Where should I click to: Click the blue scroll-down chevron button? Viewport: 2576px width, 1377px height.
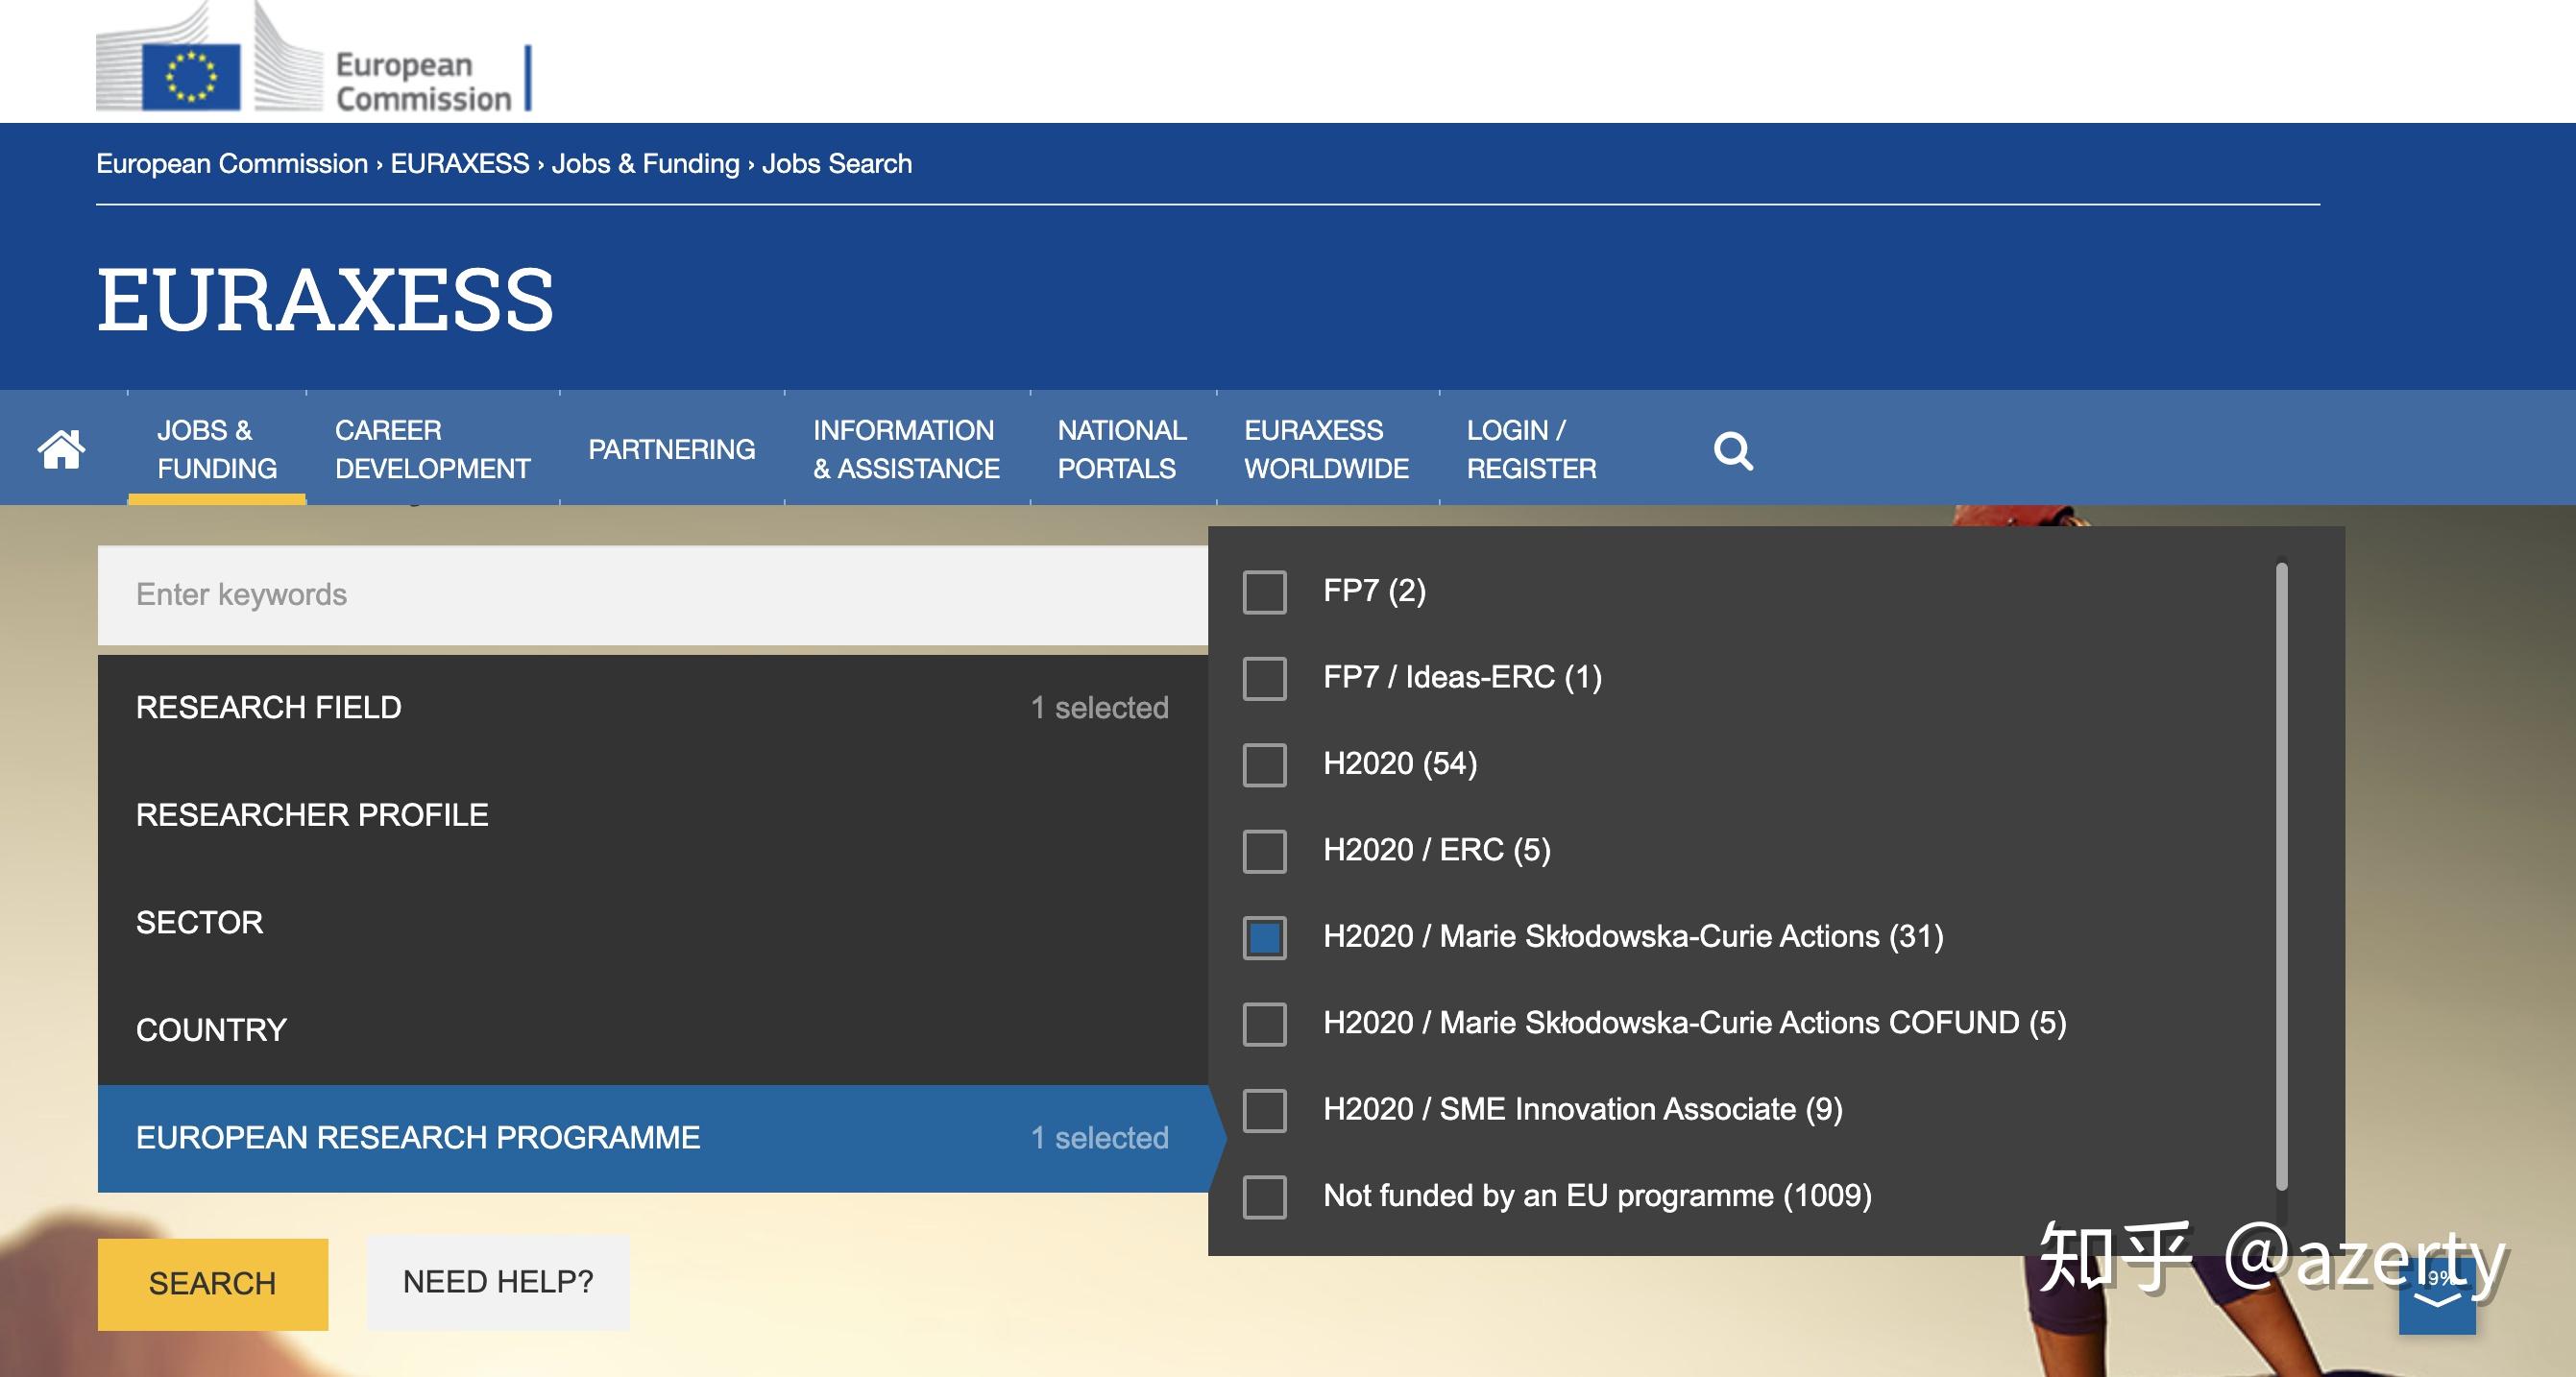2437,1297
